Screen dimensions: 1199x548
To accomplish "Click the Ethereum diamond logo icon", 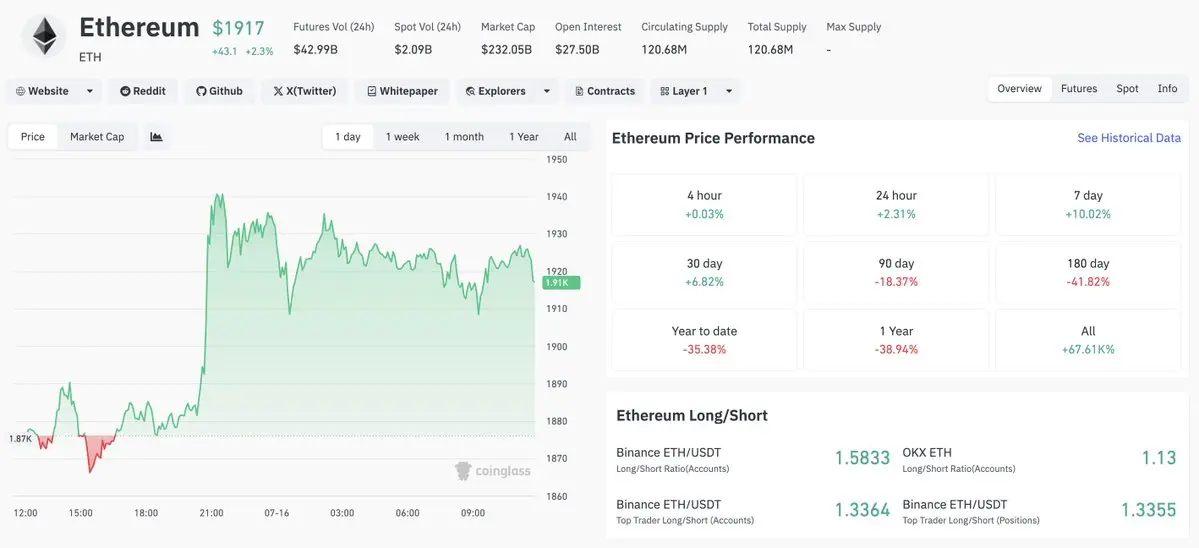I will (44, 36).
